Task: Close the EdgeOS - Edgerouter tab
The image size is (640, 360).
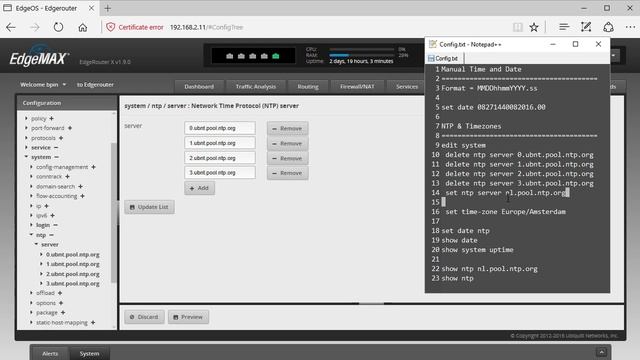Action: (91, 8)
